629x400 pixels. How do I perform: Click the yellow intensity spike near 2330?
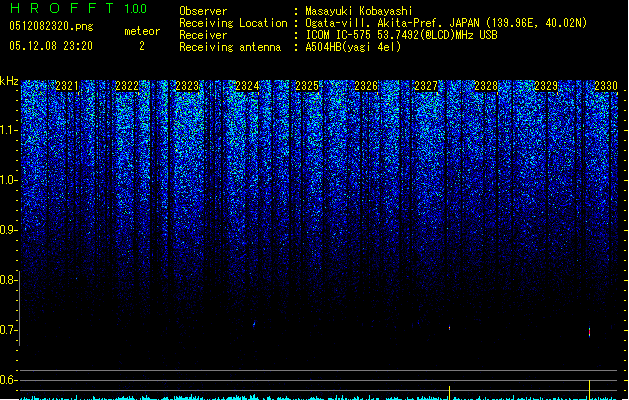[589, 390]
